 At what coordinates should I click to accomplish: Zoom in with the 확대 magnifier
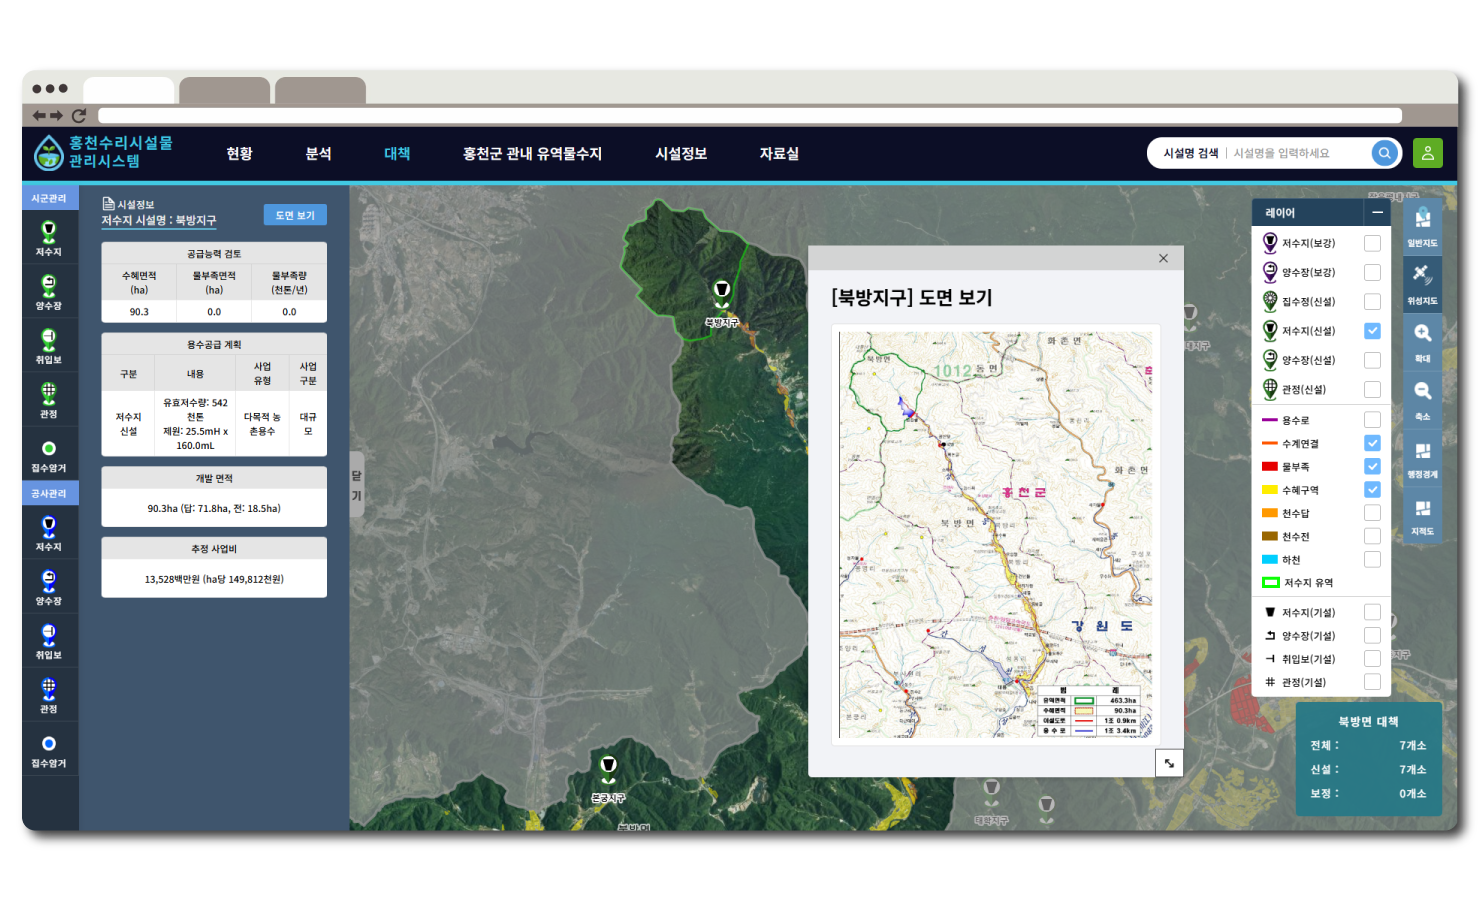(x=1422, y=341)
